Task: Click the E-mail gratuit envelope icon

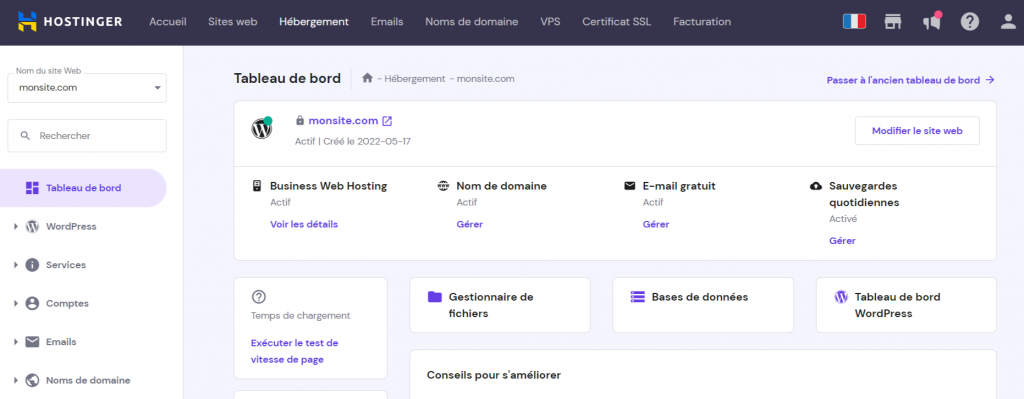Action: coord(630,186)
